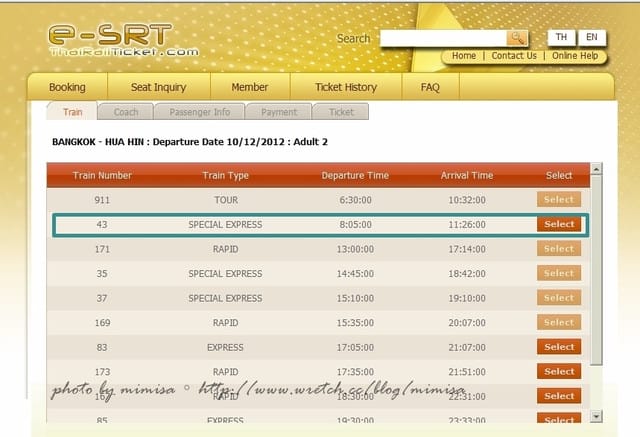
Task: Click departure time 6:30:00
Action: [x=356, y=200]
